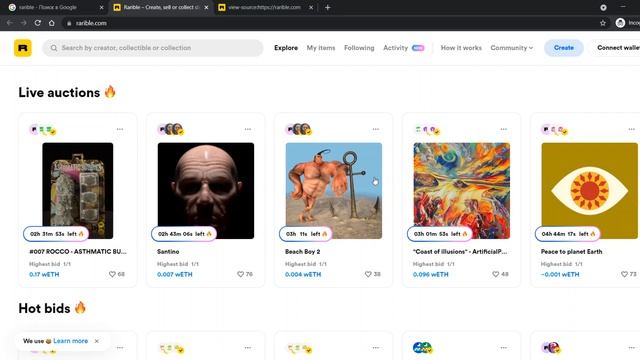Open the Beach Boy 2 title link
640x360 pixels.
[x=302, y=251]
